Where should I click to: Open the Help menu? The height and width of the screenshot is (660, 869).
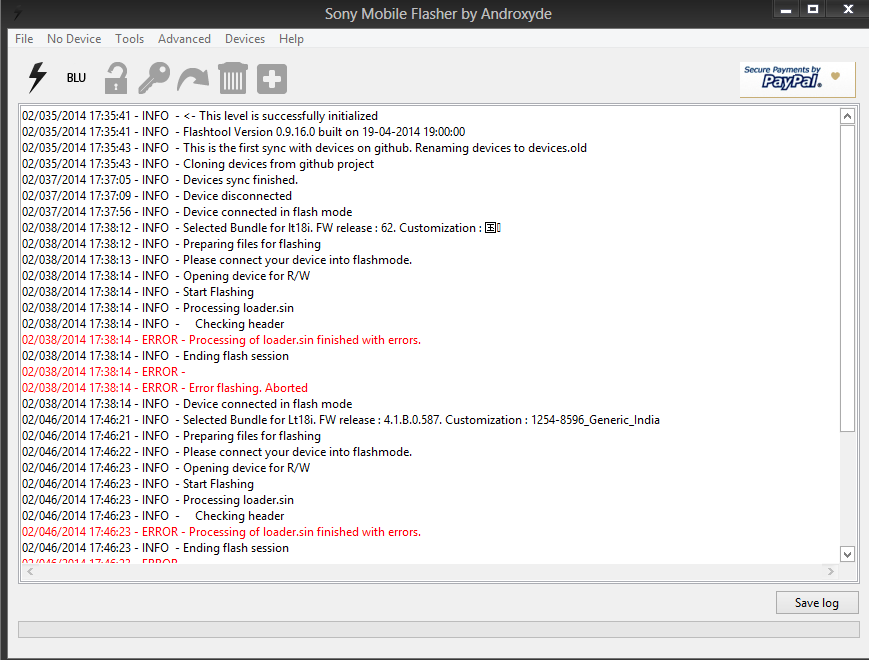(292, 39)
